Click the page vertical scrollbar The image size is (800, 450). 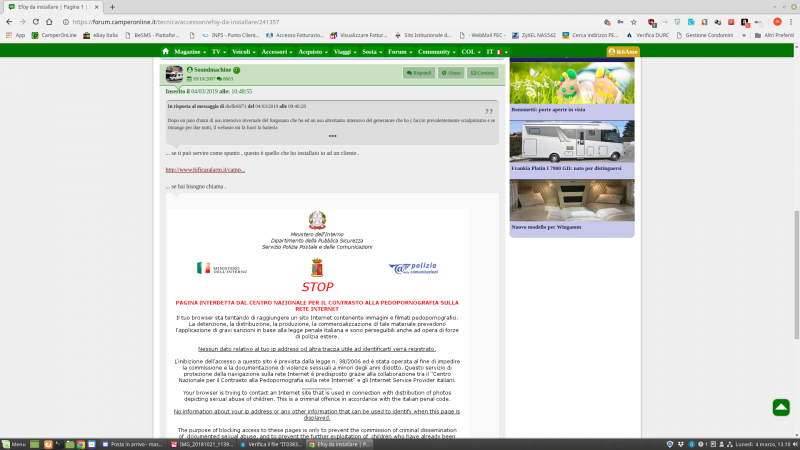point(796,274)
